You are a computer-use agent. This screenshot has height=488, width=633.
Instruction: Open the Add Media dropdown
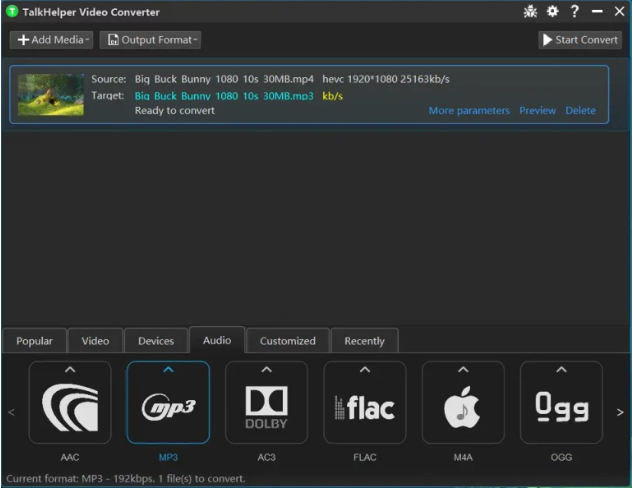pos(51,40)
